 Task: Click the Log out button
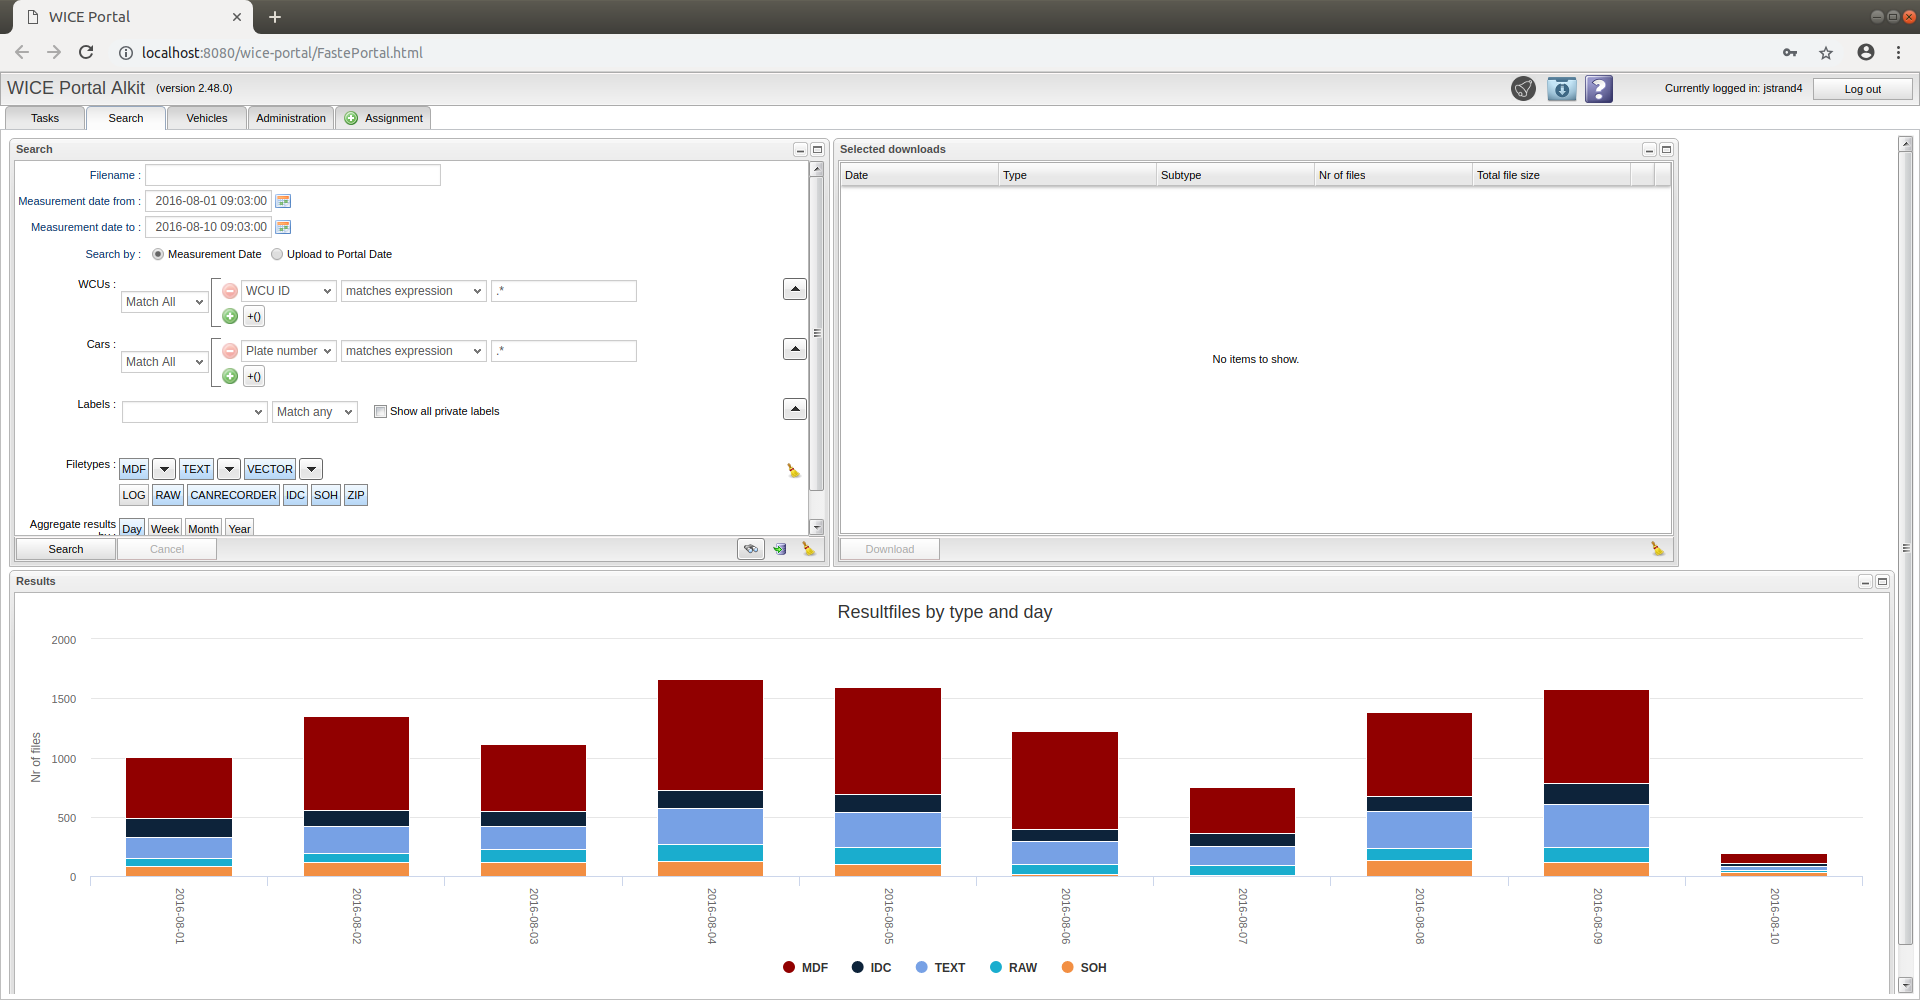coord(1862,89)
